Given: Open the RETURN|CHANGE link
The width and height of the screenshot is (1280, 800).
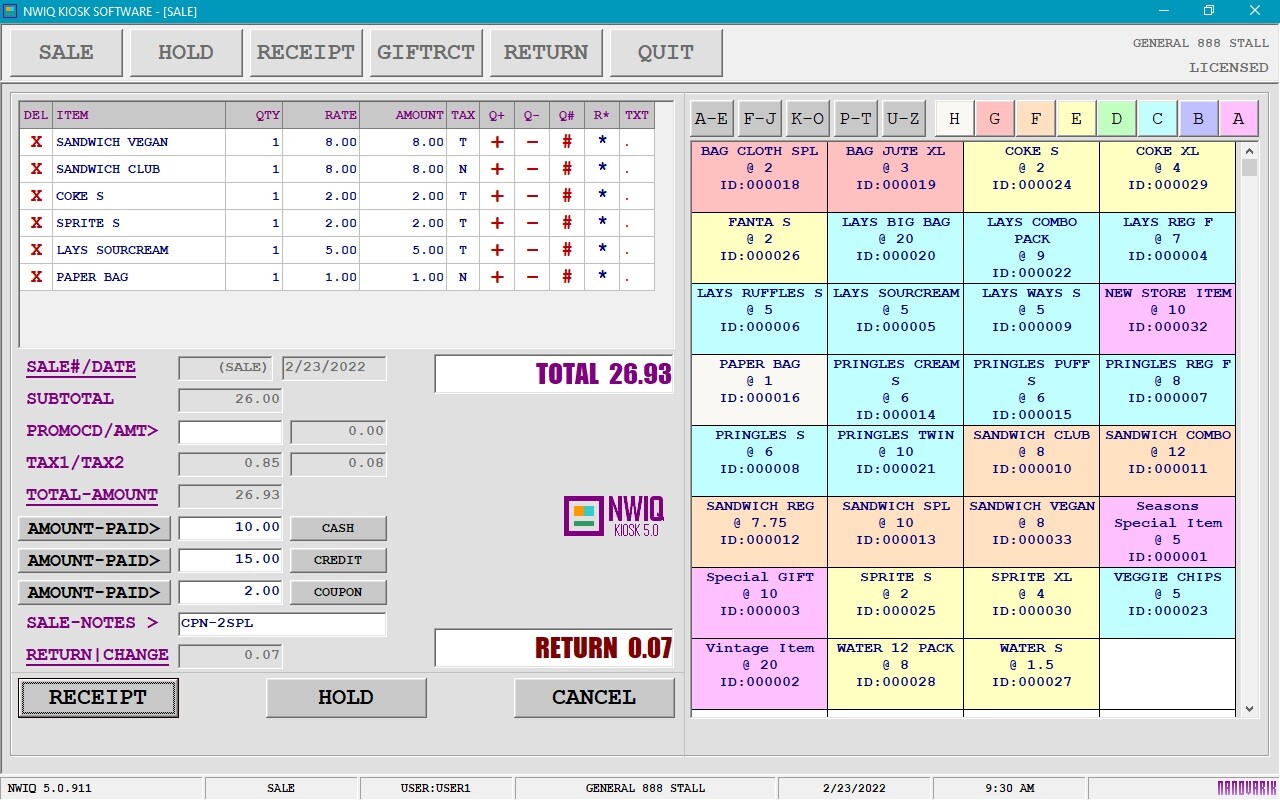Looking at the screenshot, I should (x=97, y=655).
